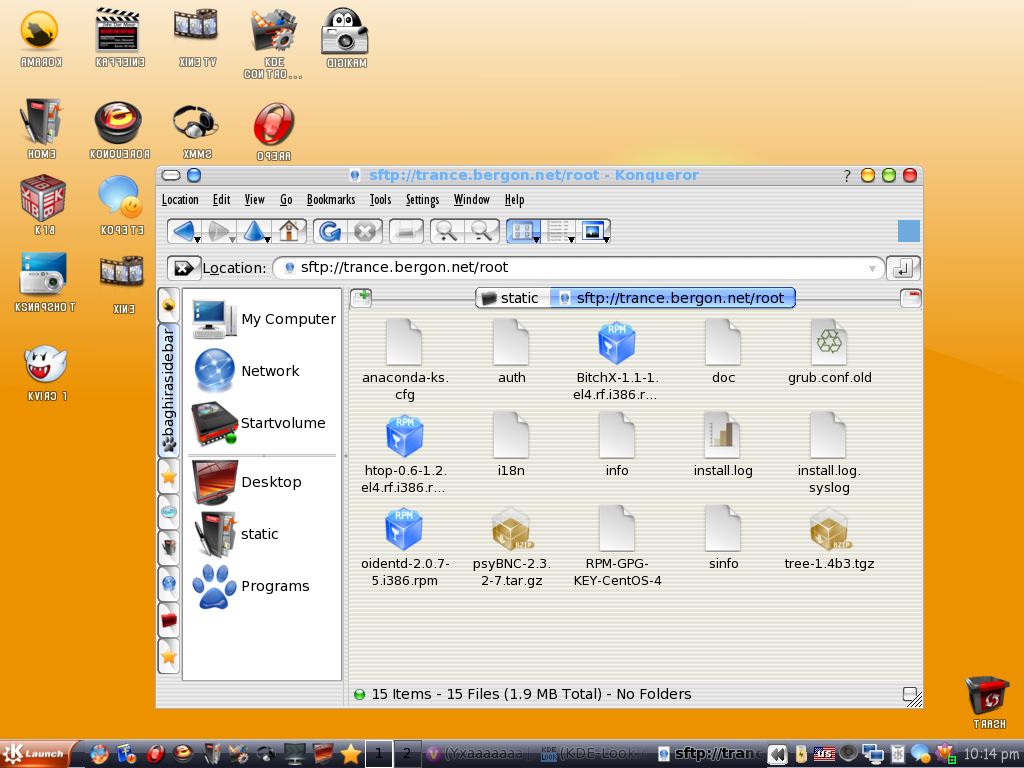1024x768 pixels.
Task: Toggle the baghirasidebar vertical tab
Action: (168, 391)
